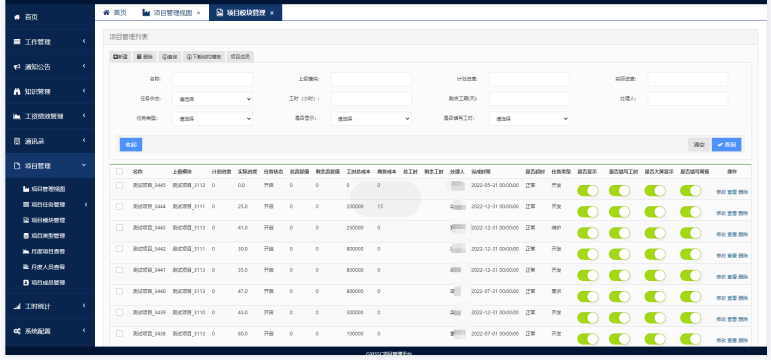The width and height of the screenshot is (771, 360).
Task: Click the circular icon on the toolbar 查询 button
Action: [x=164, y=57]
